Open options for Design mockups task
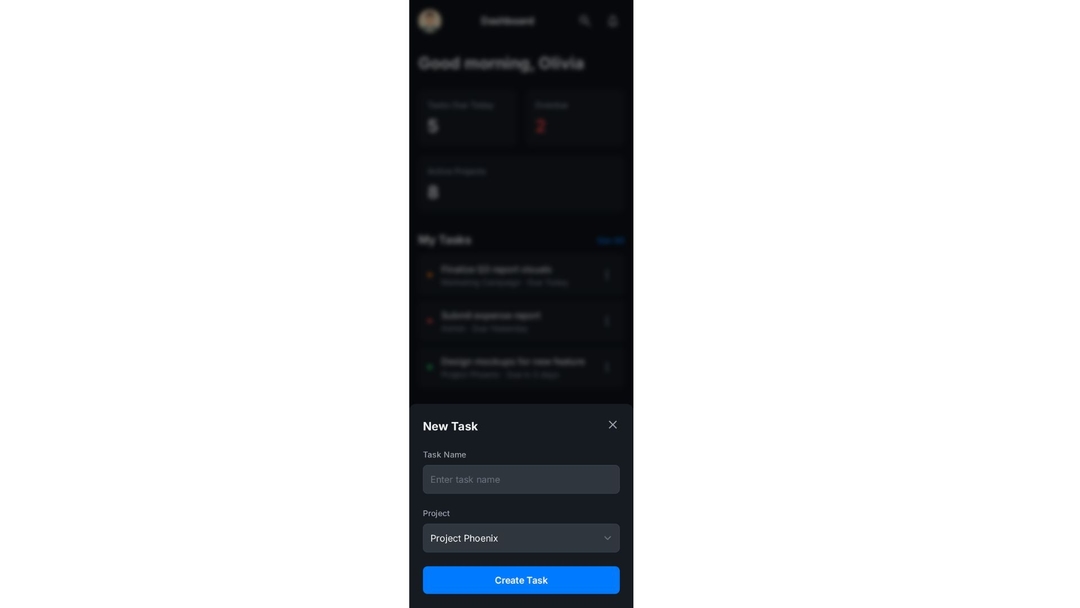The width and height of the screenshot is (1080, 608). (x=607, y=367)
